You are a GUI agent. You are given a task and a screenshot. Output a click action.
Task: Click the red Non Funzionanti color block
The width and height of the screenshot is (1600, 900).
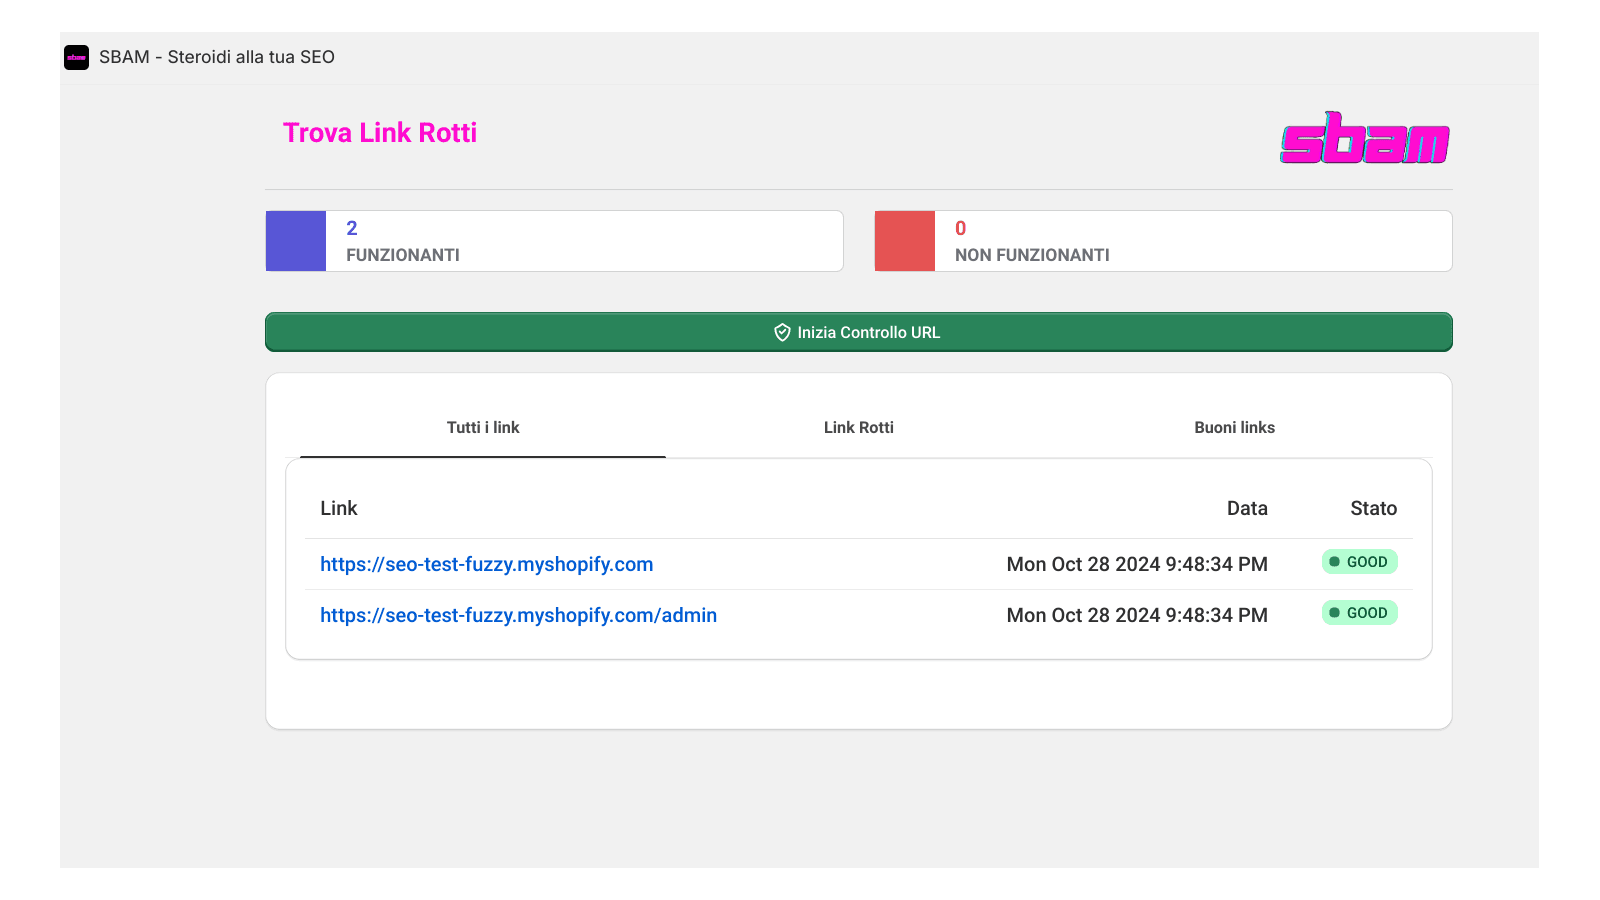[x=905, y=241]
